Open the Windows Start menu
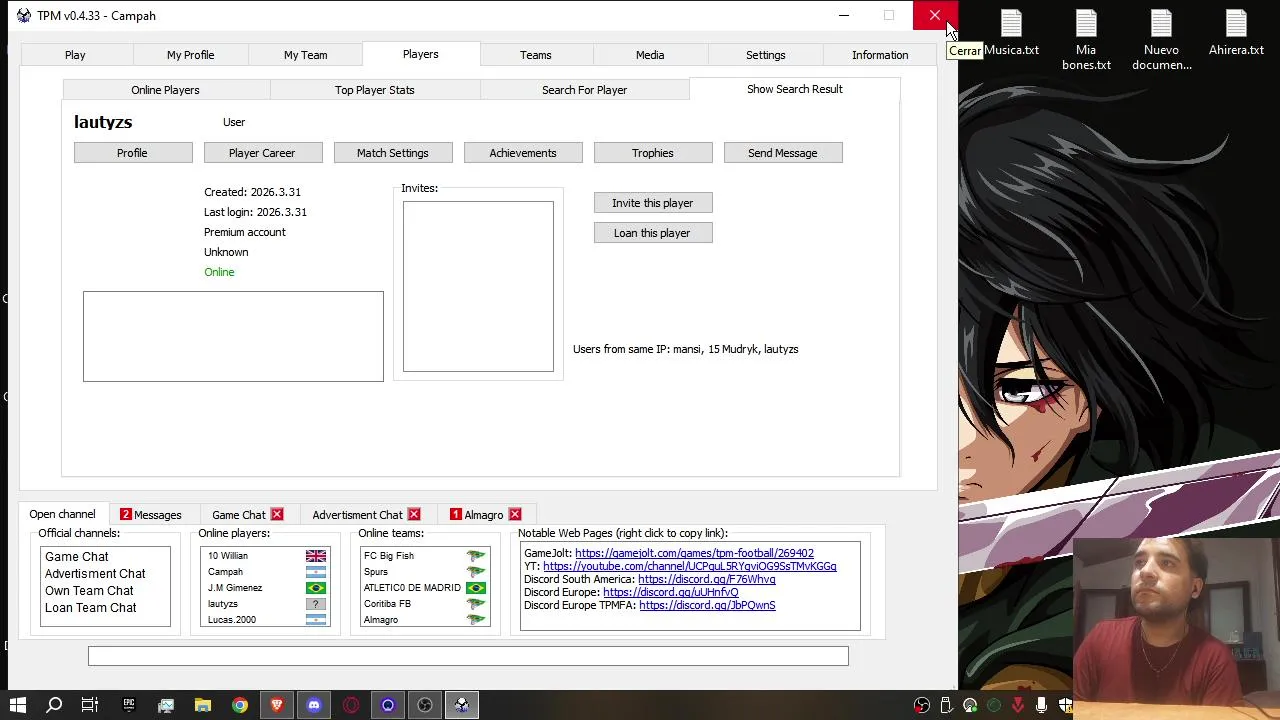This screenshot has height=720, width=1280. click(18, 705)
